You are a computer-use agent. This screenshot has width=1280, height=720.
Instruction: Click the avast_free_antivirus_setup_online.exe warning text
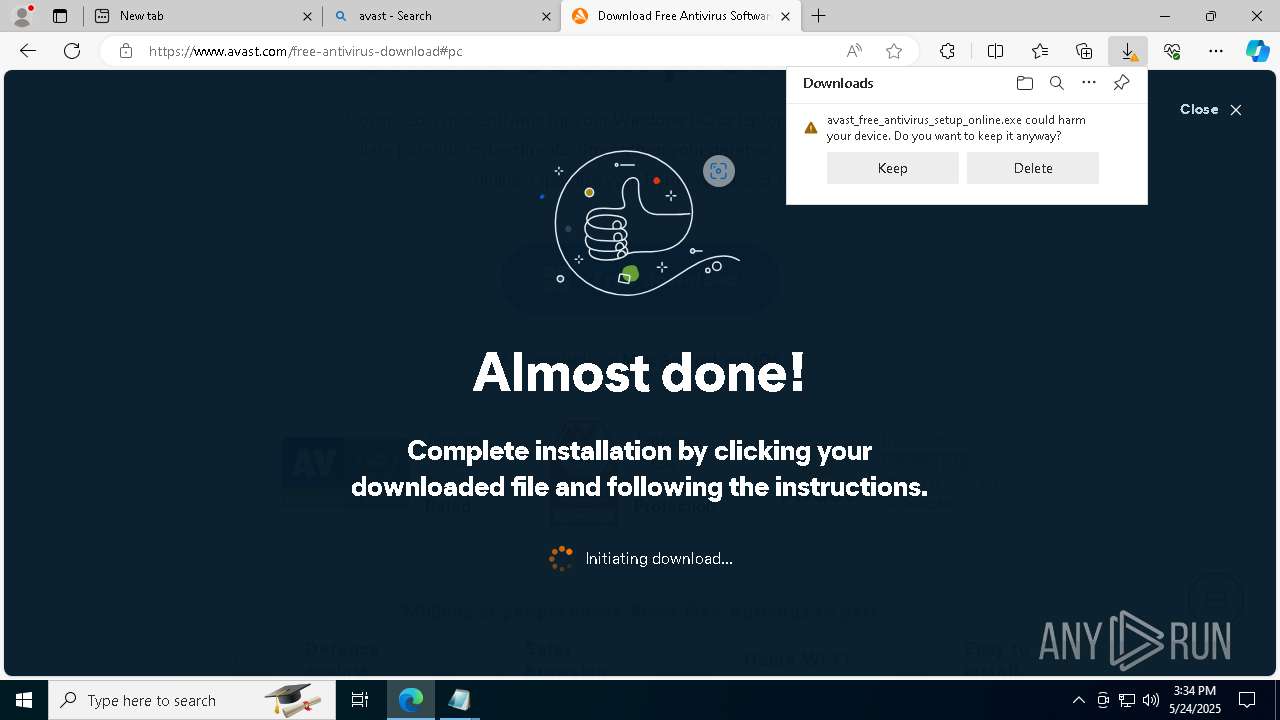point(956,128)
